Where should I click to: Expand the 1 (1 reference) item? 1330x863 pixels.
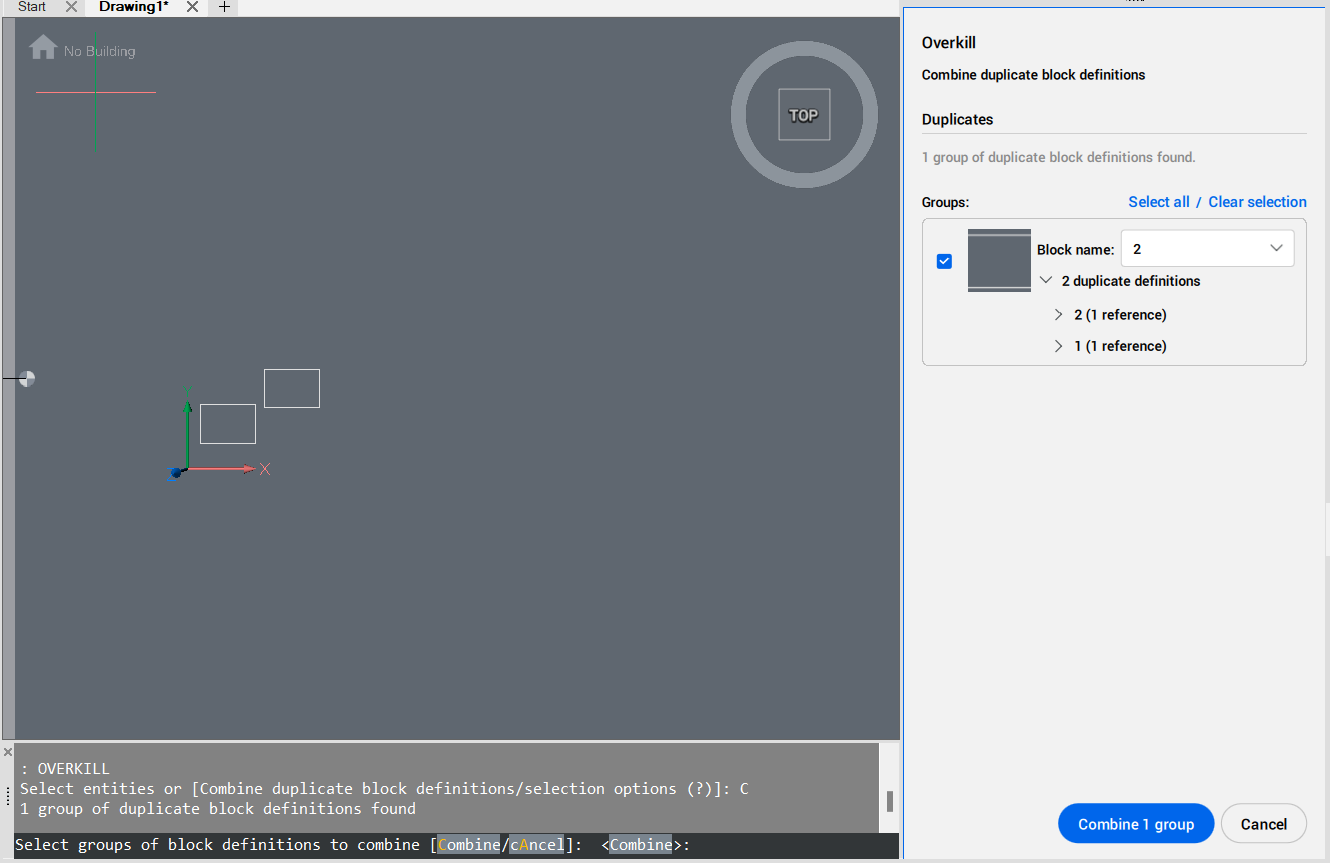coord(1059,346)
